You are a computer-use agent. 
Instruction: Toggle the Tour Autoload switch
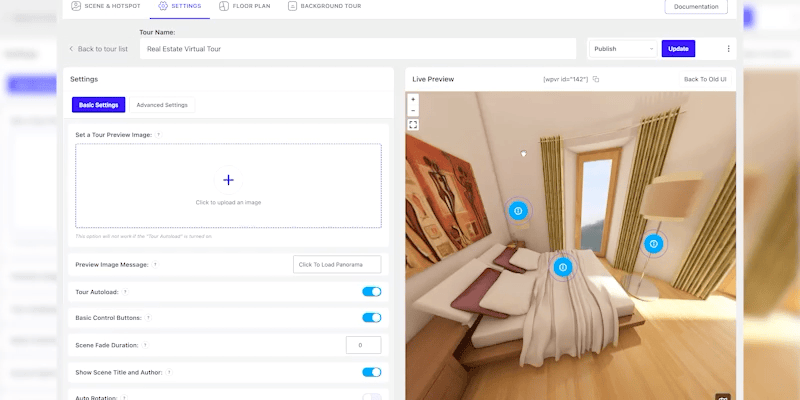coord(371,292)
